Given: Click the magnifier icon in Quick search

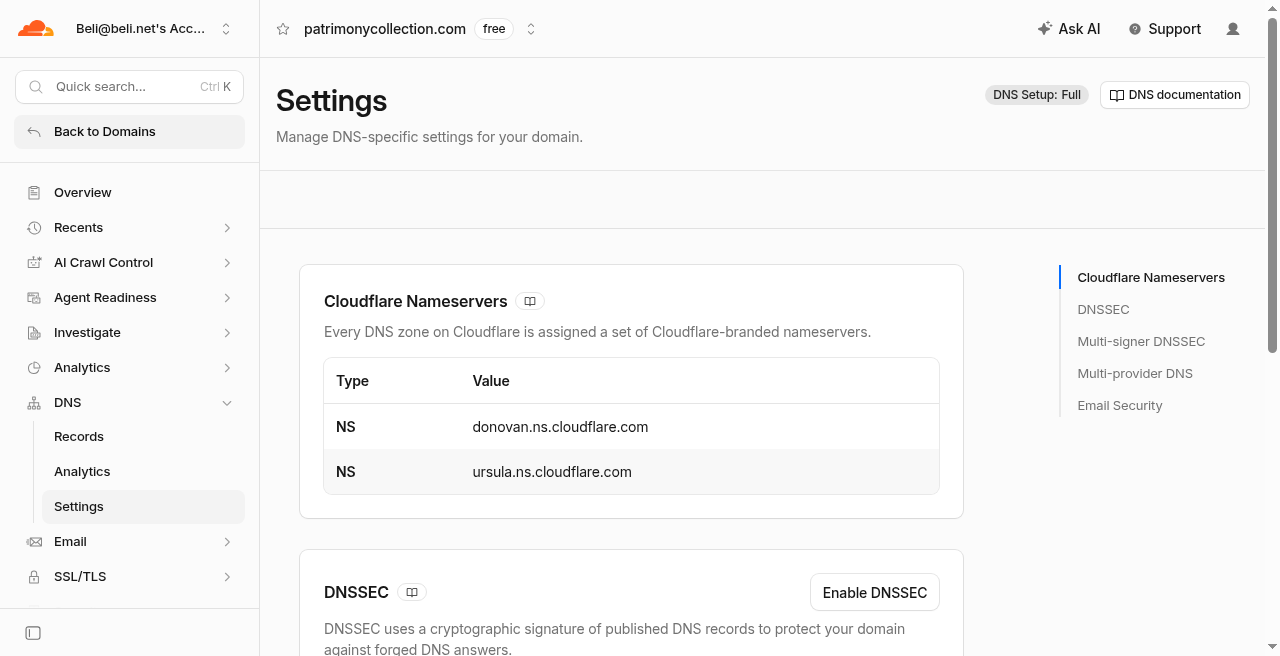Looking at the screenshot, I should click(x=36, y=87).
